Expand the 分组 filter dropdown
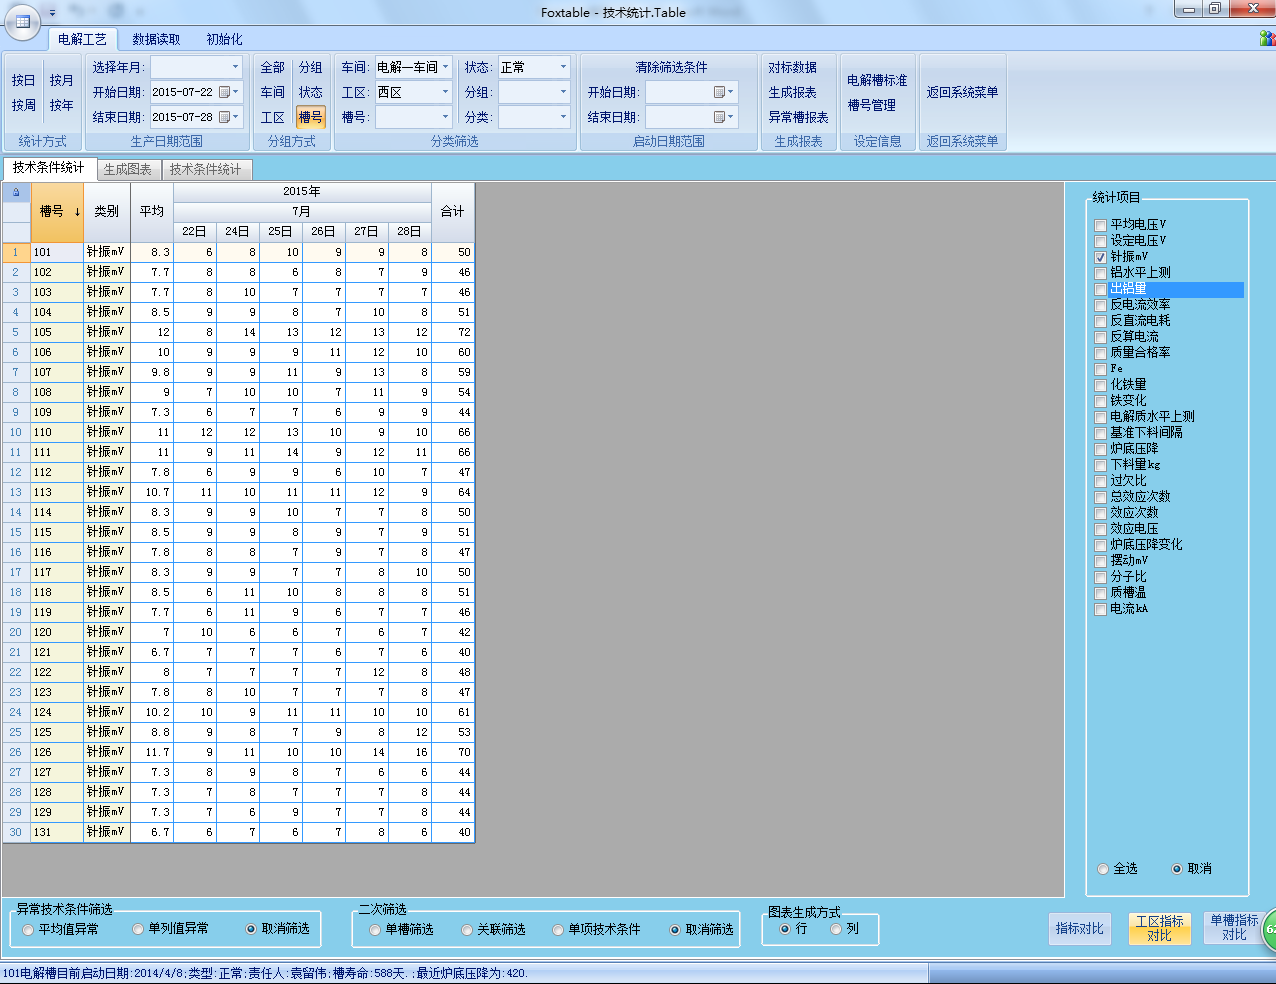 click(563, 92)
